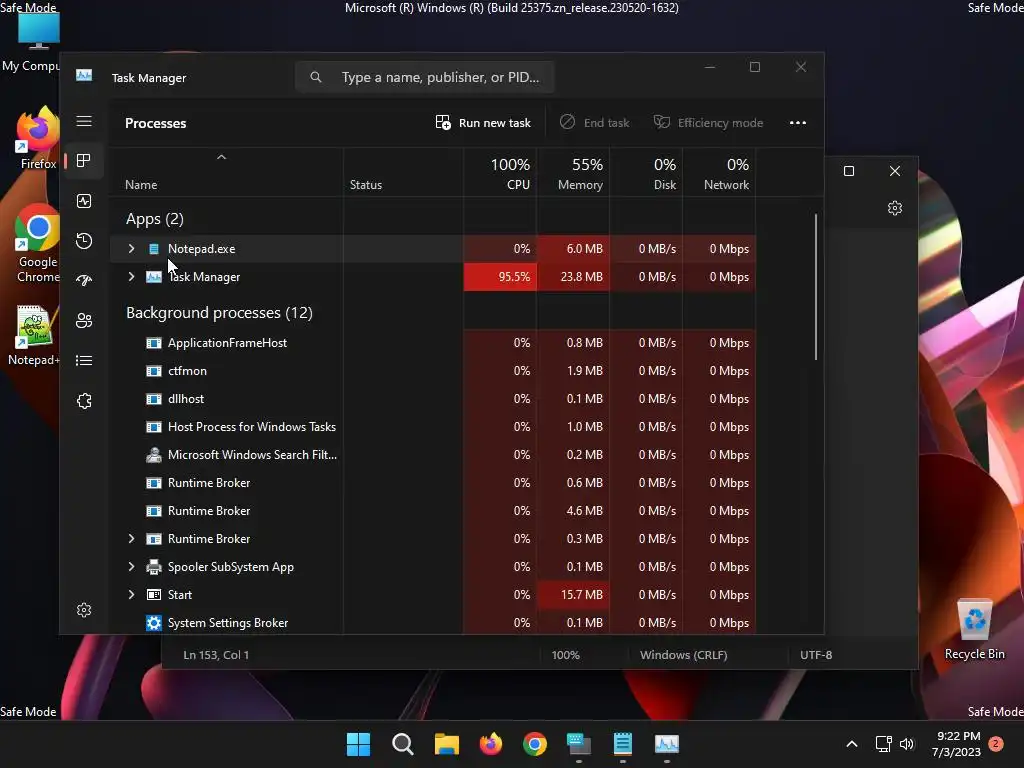Click the 15.7 MB memory cell for Start
The width and height of the screenshot is (1024, 768).
(573, 595)
